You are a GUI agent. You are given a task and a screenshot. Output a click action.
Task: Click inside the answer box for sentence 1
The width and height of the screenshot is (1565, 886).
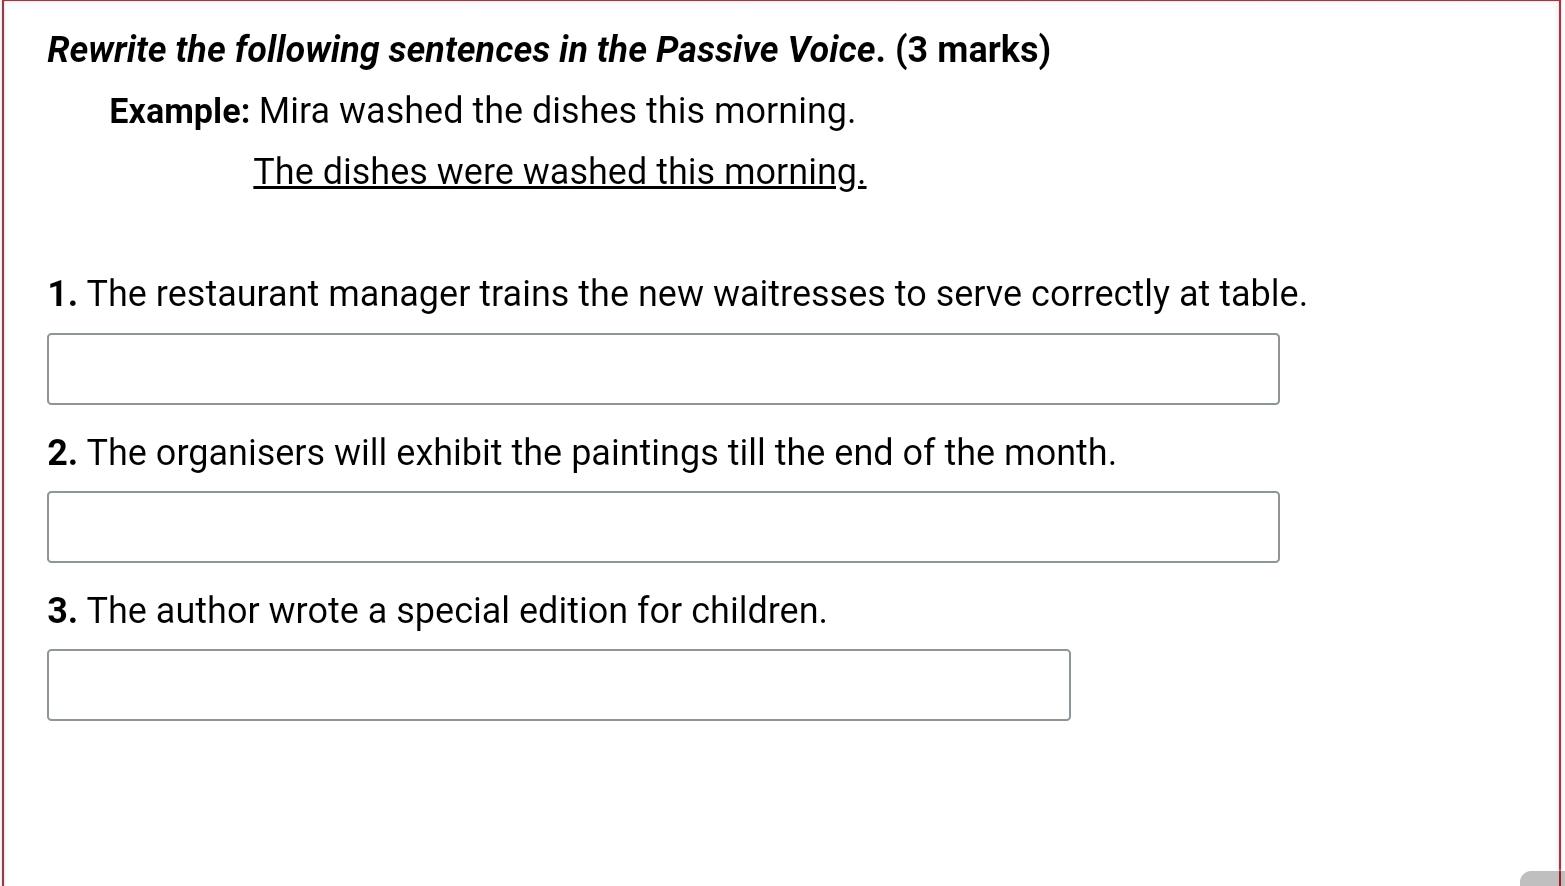662,368
